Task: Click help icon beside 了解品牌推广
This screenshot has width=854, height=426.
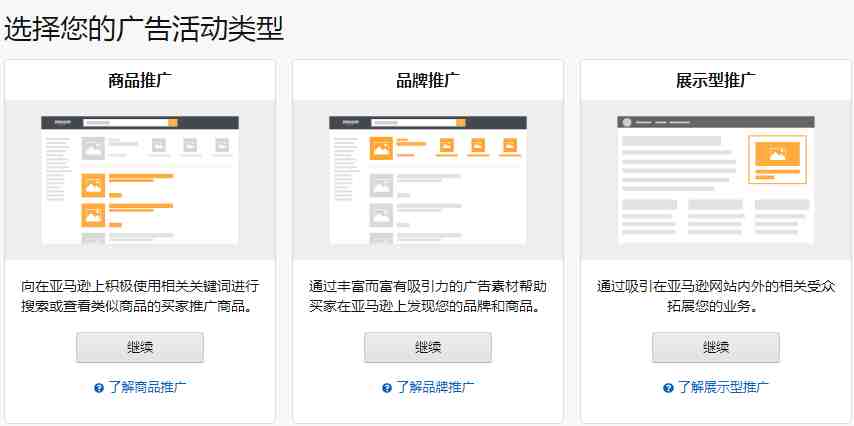Action: (387, 388)
